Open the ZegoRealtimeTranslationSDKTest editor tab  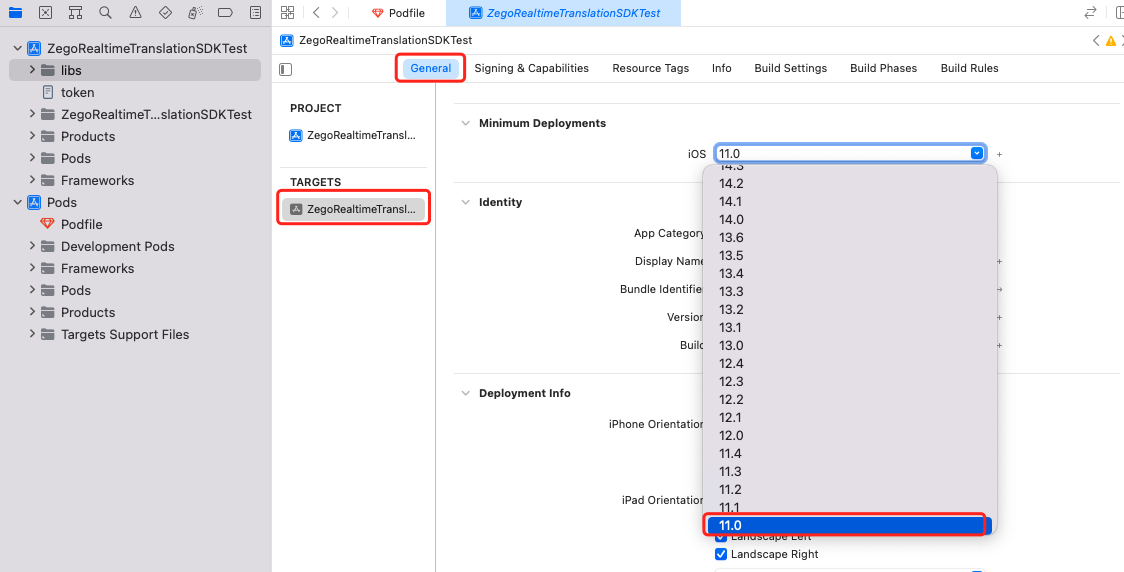click(563, 13)
